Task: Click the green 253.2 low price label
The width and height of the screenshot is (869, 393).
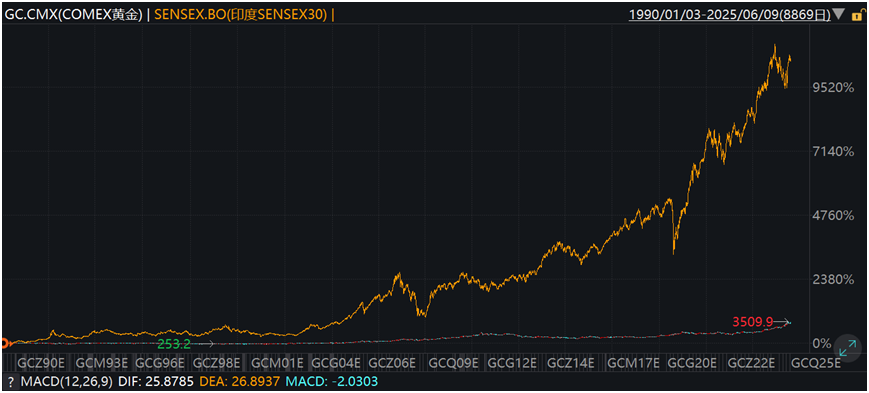Action: (x=174, y=344)
